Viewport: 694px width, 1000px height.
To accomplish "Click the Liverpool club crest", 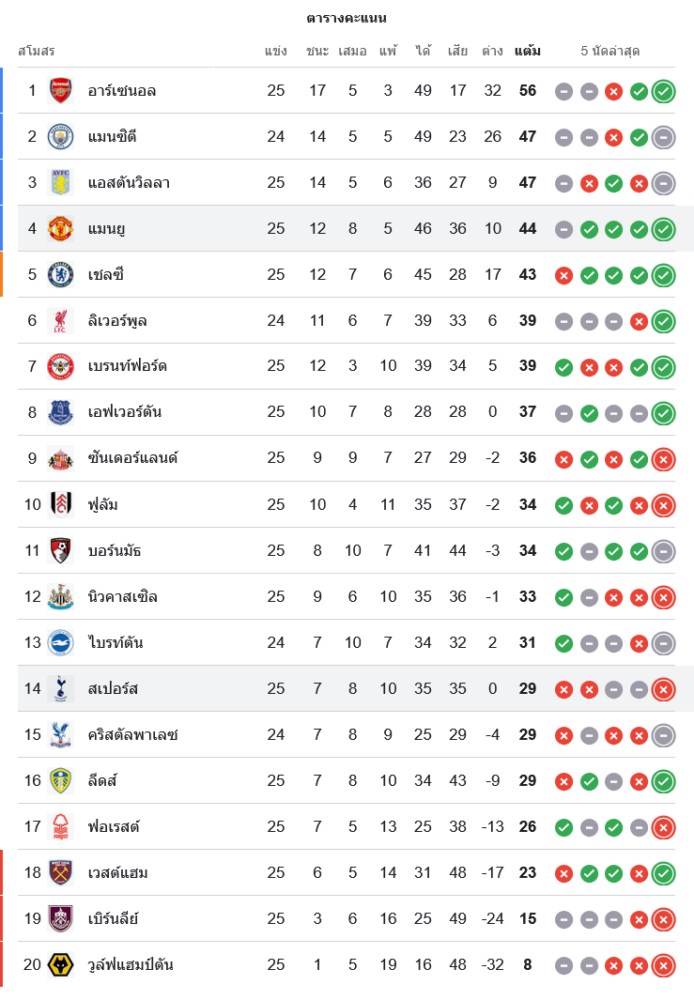I will [61, 321].
